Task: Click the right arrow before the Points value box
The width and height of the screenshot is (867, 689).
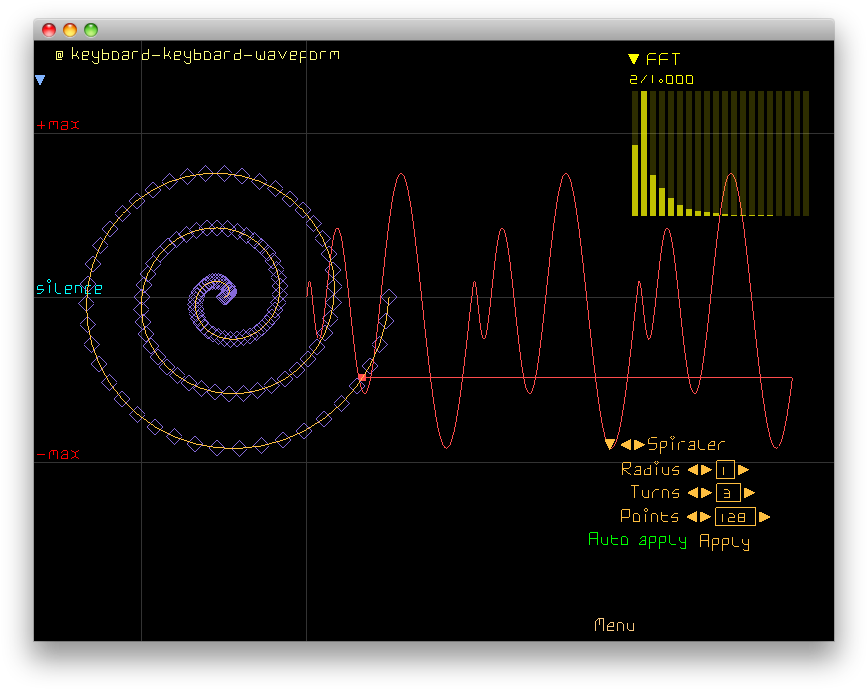Action: (706, 516)
